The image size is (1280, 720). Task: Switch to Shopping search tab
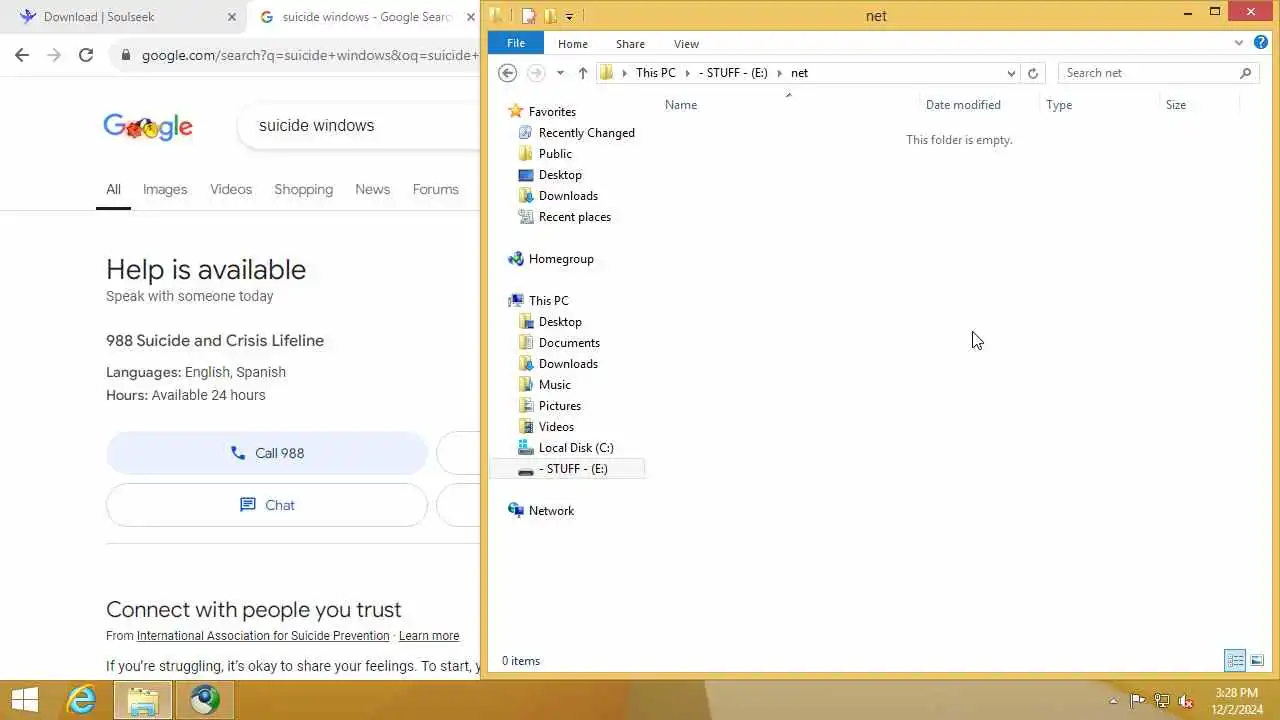303,189
